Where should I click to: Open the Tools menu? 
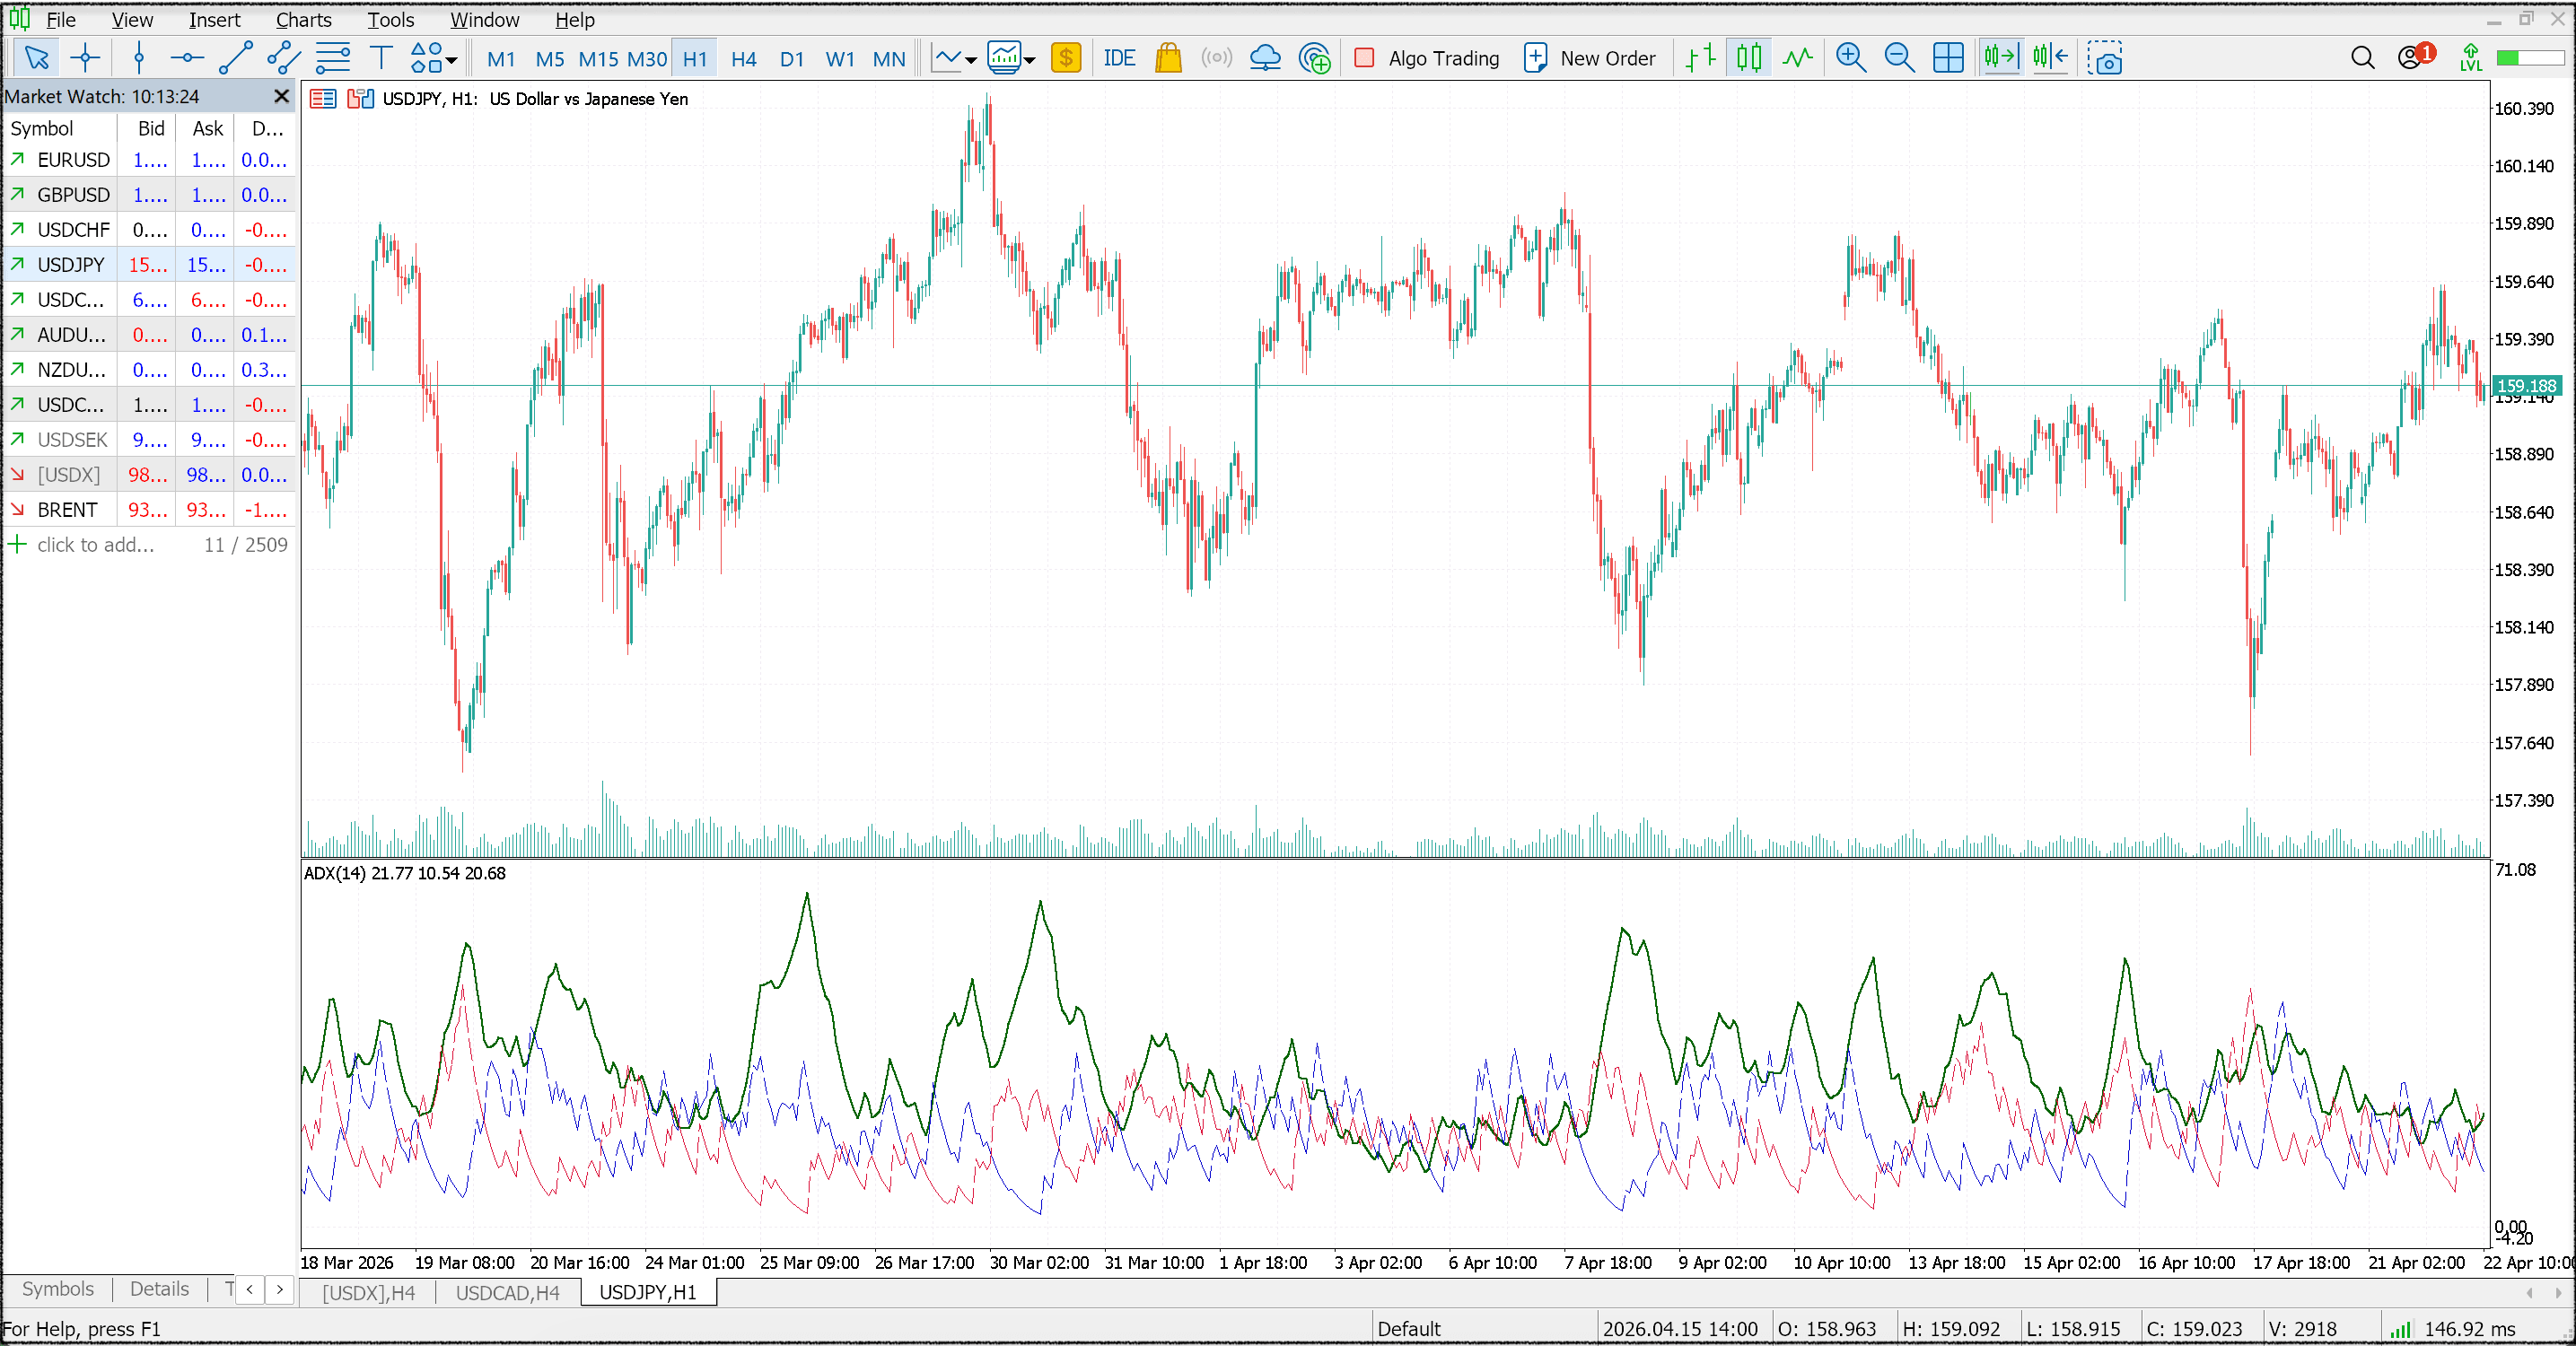(x=390, y=20)
